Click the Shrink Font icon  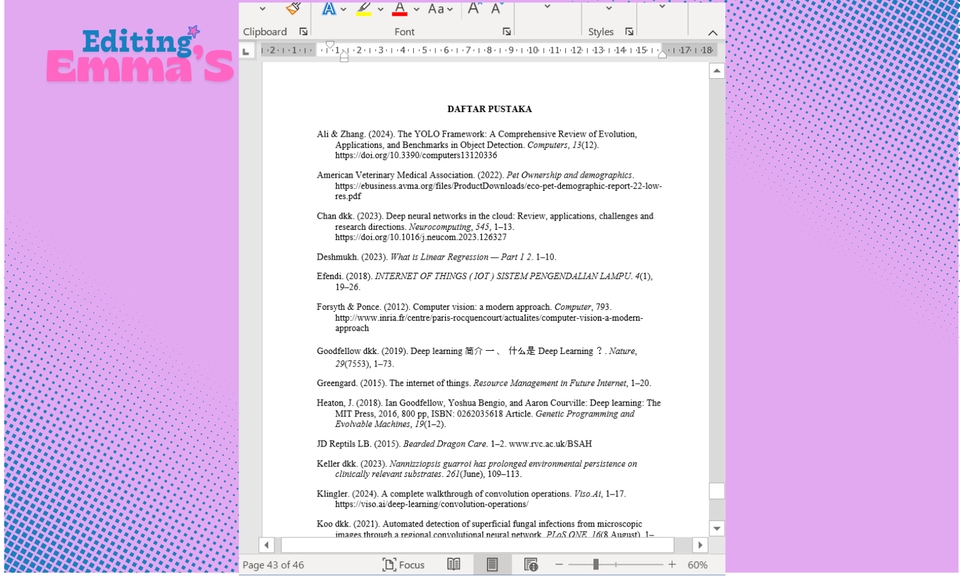coord(498,9)
